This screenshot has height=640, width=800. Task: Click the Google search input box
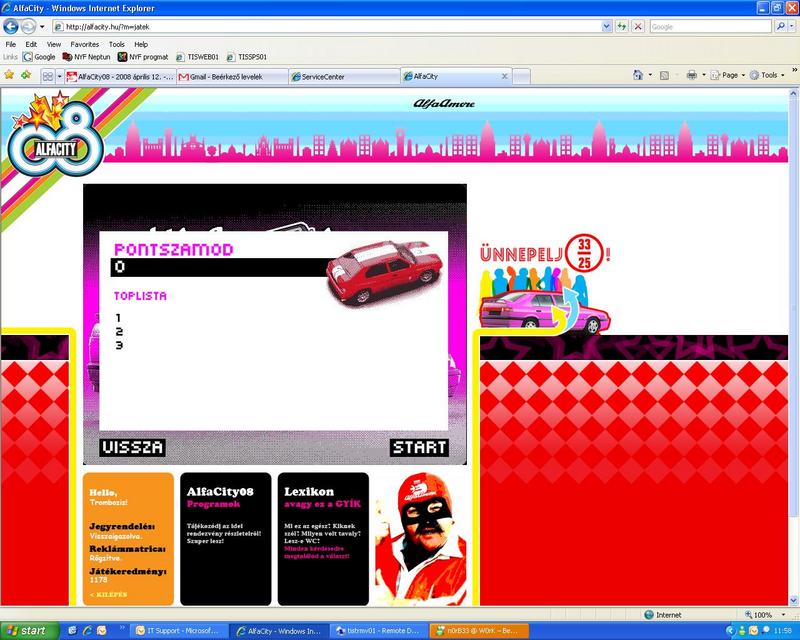[x=710, y=27]
